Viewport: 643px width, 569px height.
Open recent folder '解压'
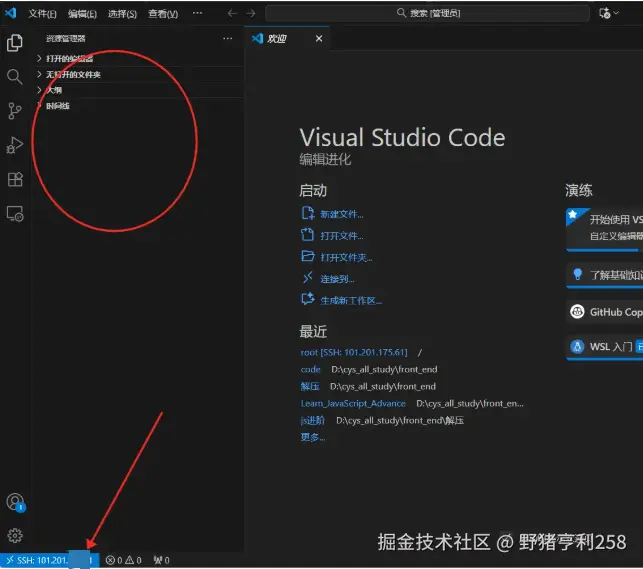tap(310, 387)
